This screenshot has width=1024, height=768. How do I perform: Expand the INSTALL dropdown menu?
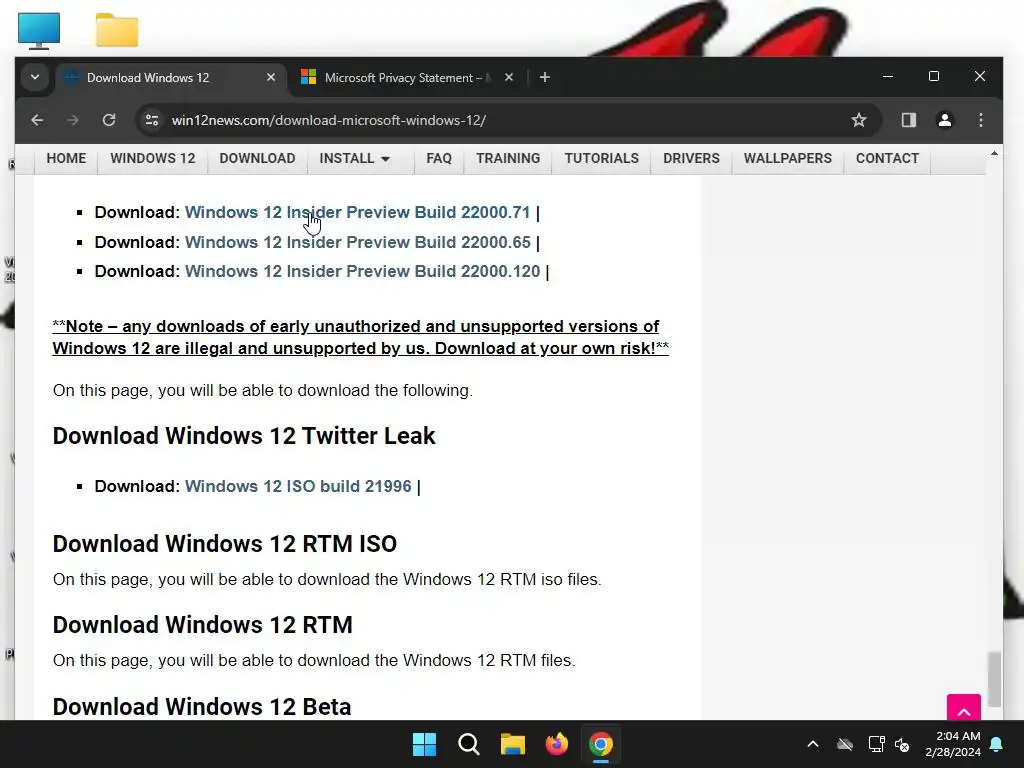tap(355, 158)
